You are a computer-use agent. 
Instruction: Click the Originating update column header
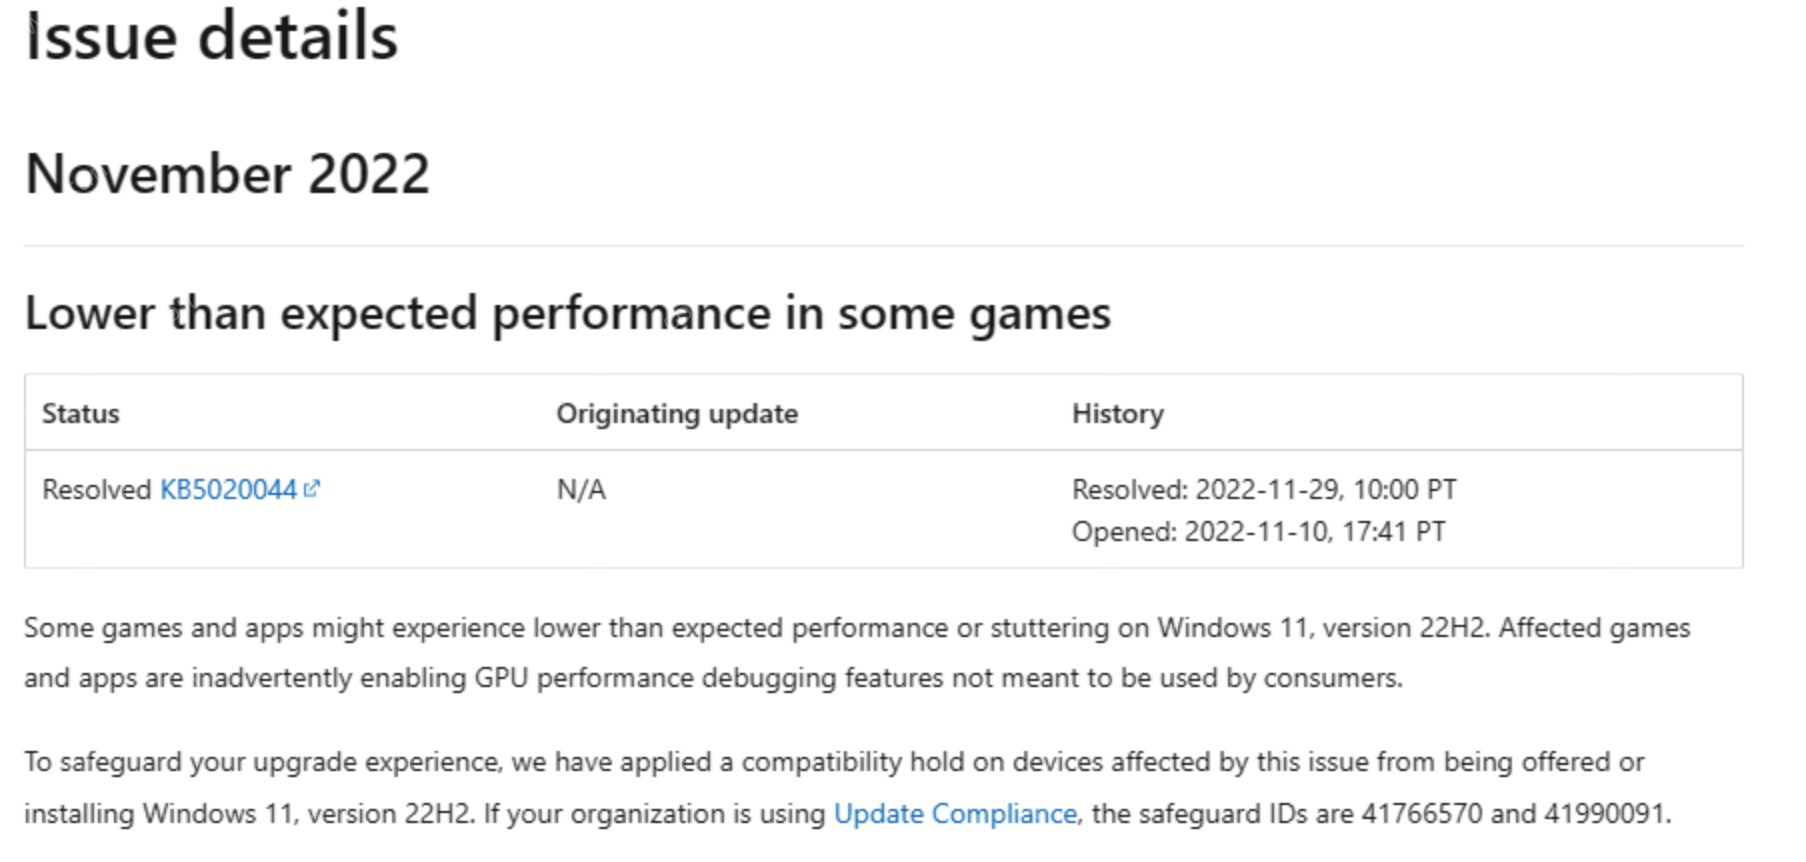pos(677,414)
